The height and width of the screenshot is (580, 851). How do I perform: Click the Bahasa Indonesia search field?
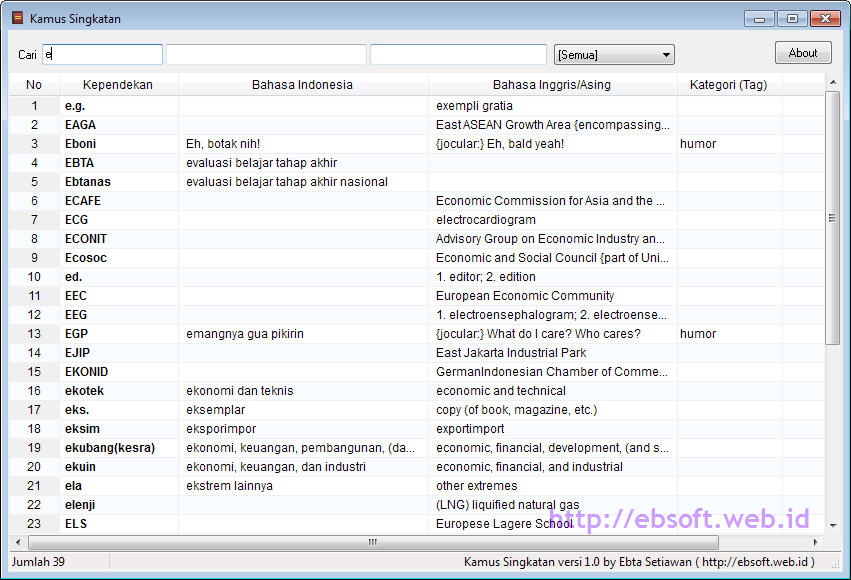point(266,54)
